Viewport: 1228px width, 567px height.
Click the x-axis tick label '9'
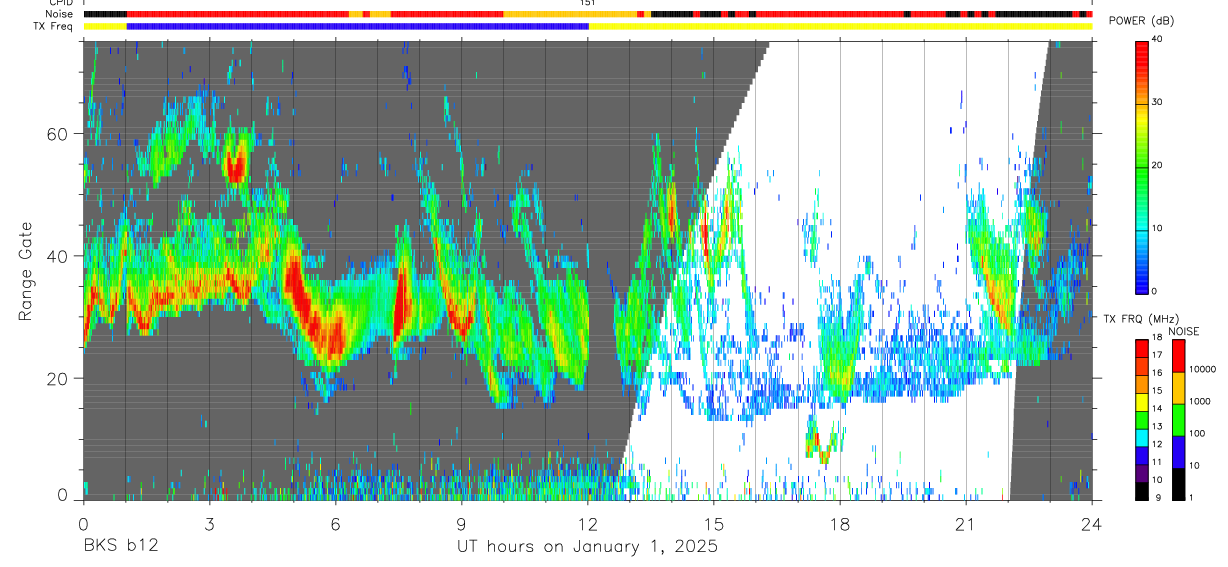click(461, 523)
